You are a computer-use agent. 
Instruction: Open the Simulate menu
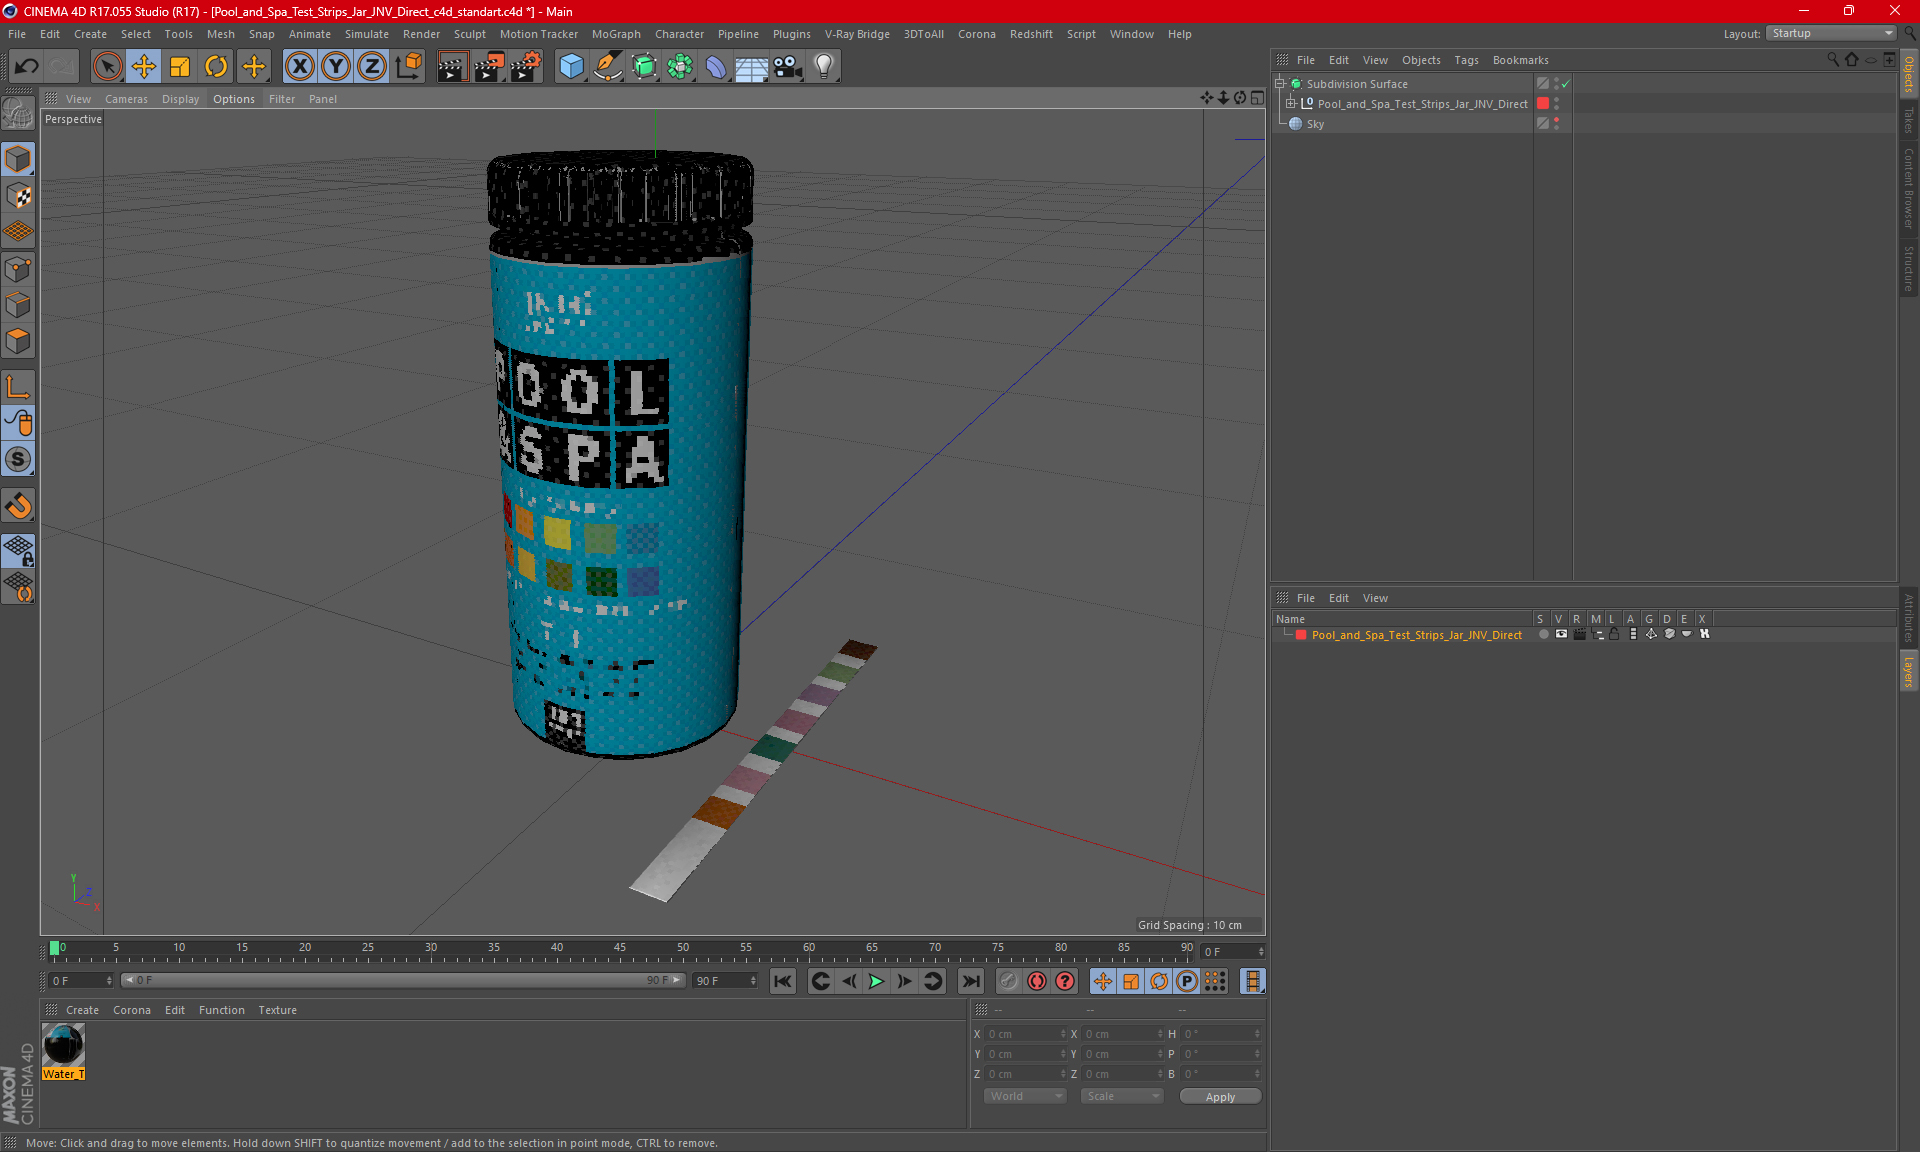(367, 34)
